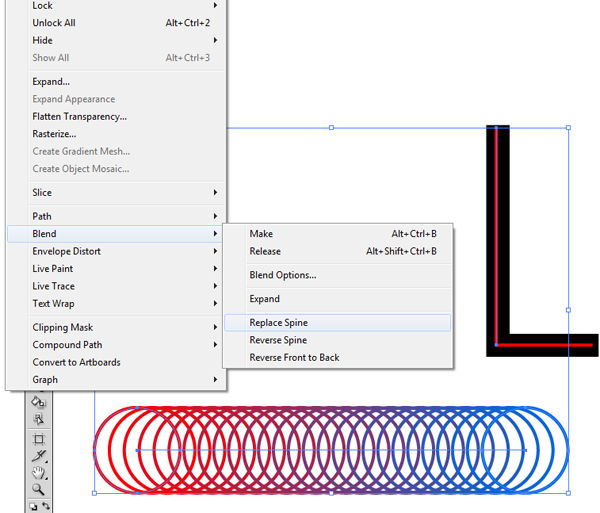The height and width of the screenshot is (513, 600).
Task: Select the Slice tool
Action: click(38, 456)
